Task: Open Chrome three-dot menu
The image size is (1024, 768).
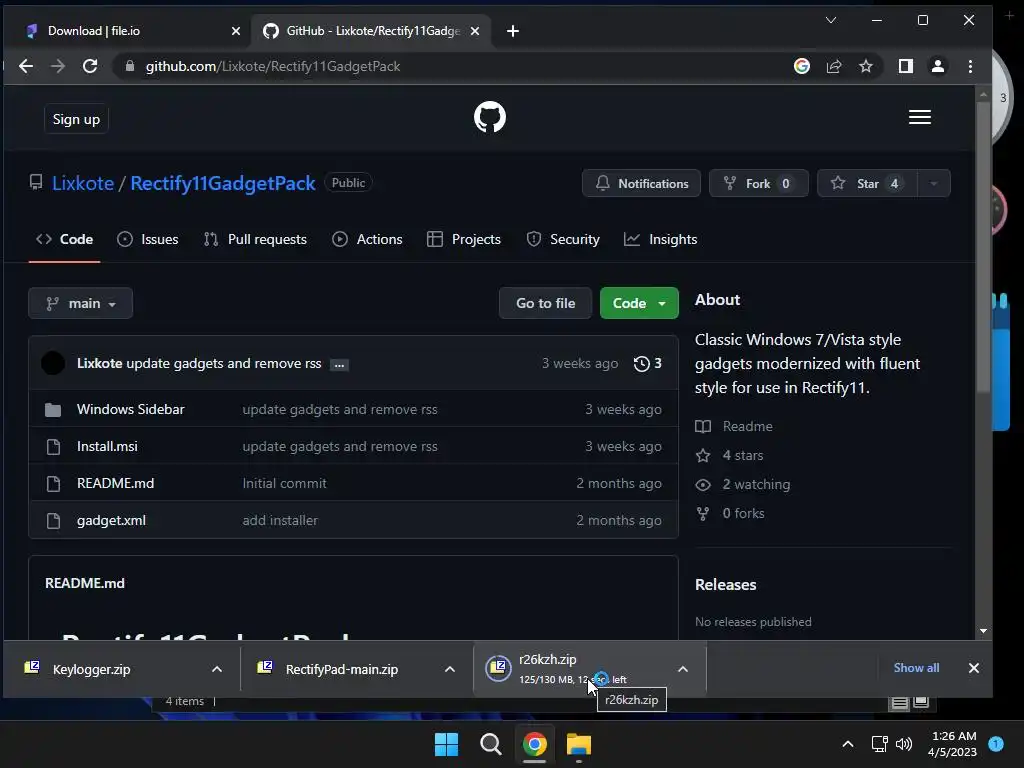Action: coord(970,66)
